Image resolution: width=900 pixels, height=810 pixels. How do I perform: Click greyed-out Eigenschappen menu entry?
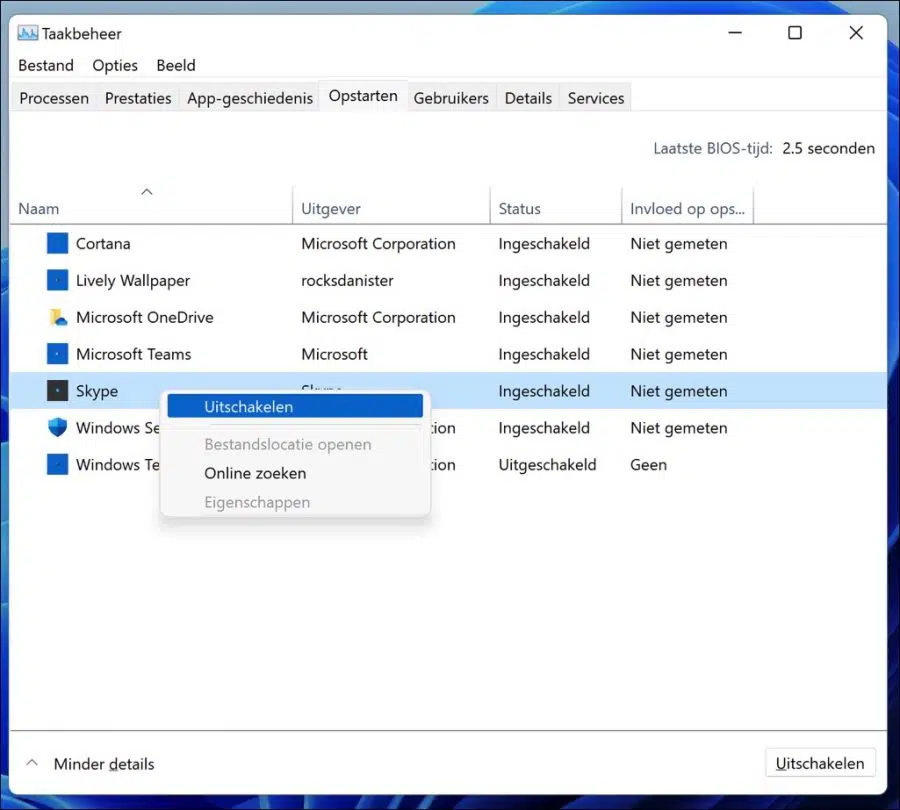(295, 502)
